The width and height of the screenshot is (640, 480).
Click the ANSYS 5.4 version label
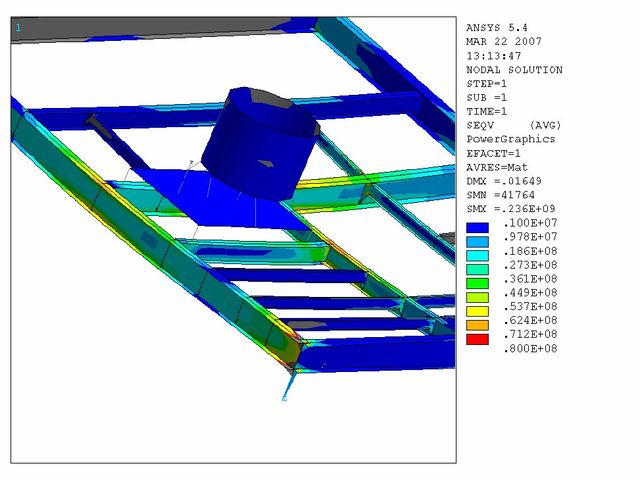pyautogui.click(x=497, y=28)
